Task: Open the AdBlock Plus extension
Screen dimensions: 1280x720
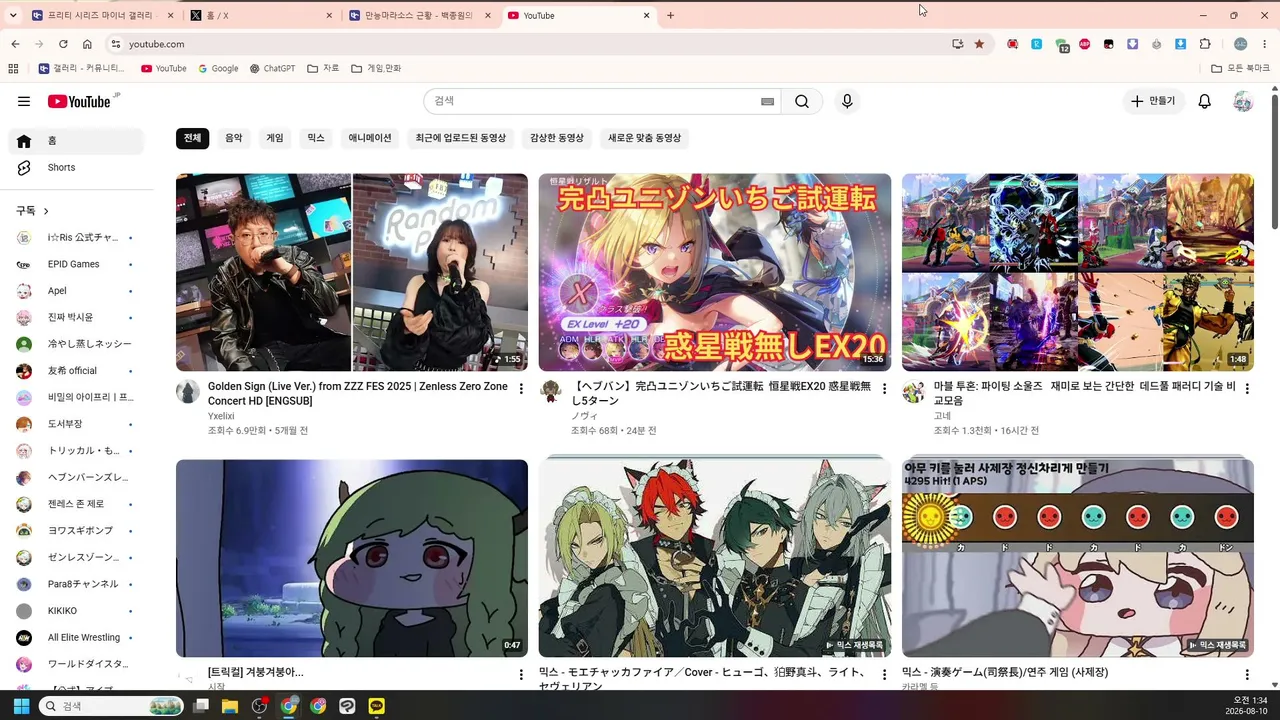Action: pyautogui.click(x=1085, y=44)
